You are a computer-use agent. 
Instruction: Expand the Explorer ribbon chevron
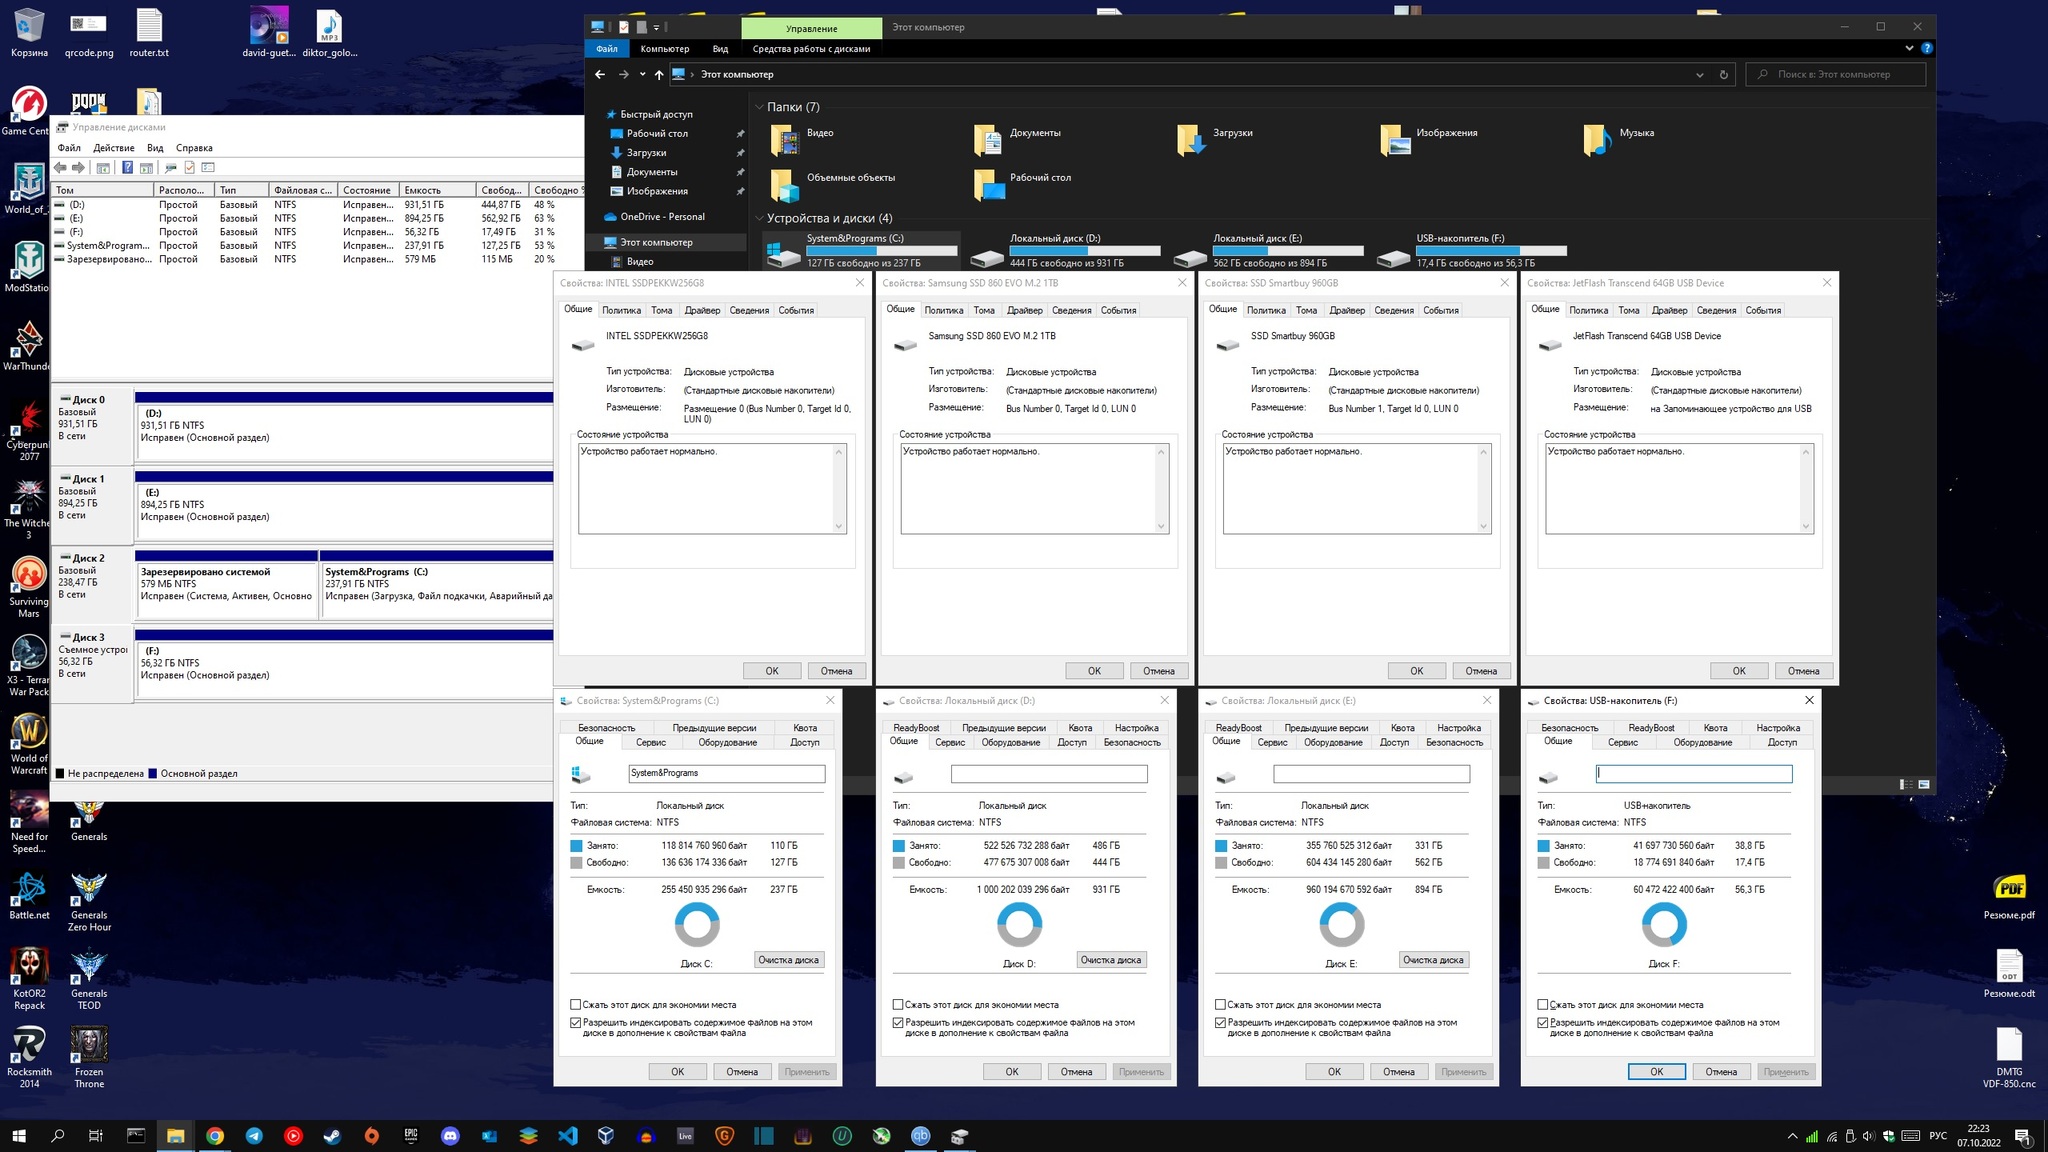point(1909,48)
